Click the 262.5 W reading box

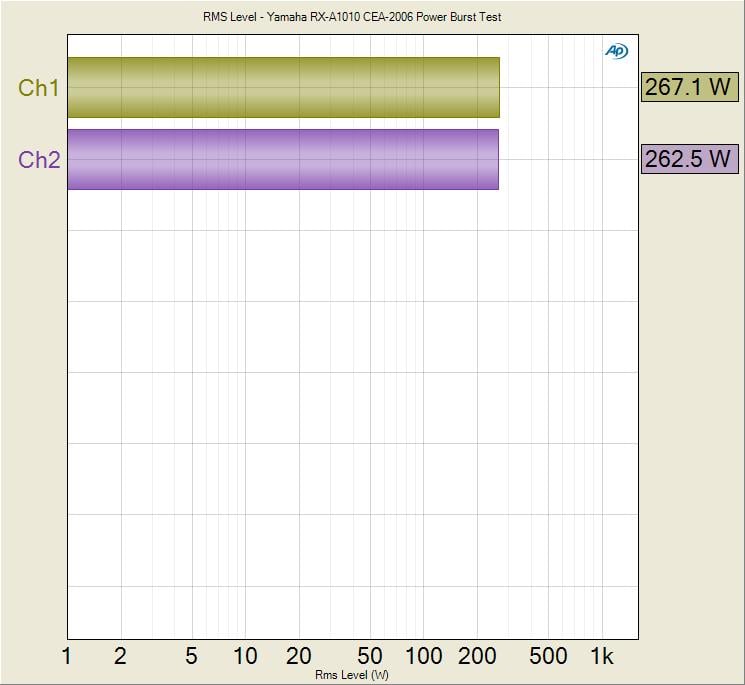click(x=688, y=159)
